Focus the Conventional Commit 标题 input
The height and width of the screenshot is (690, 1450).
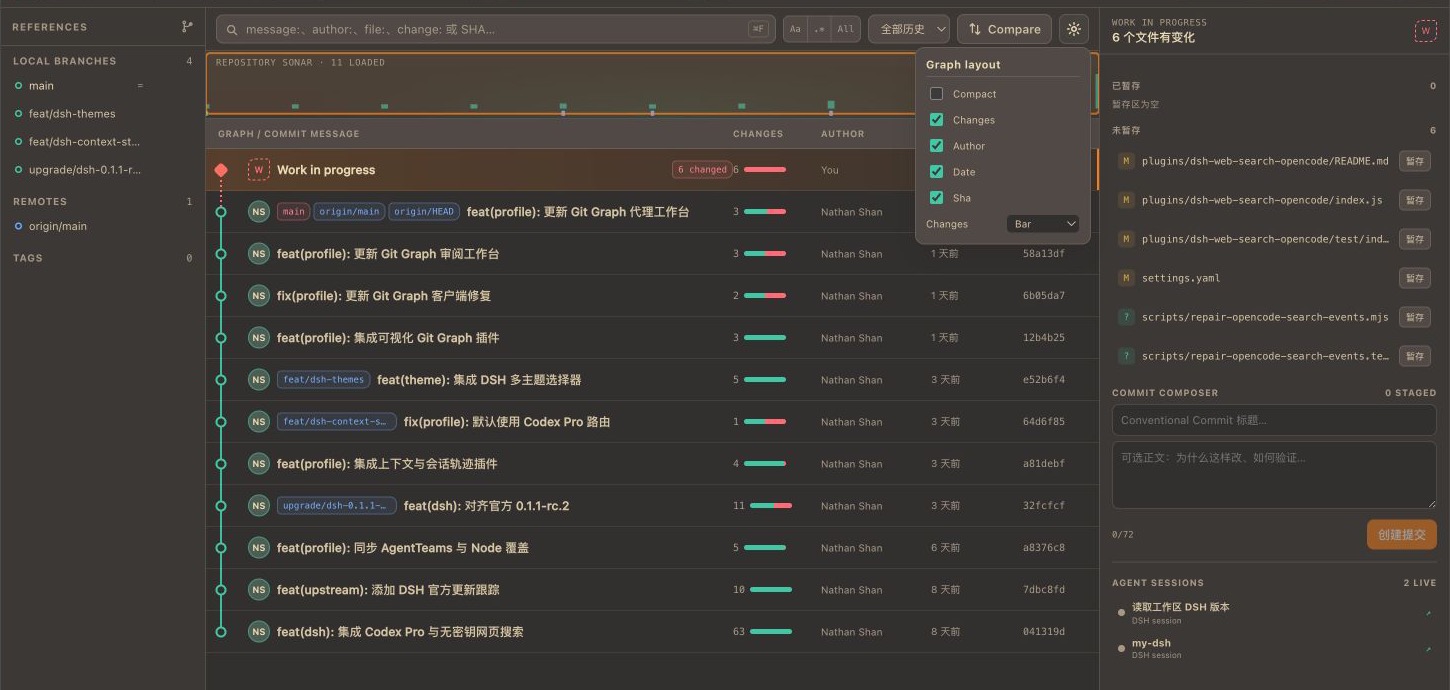tap(1274, 420)
